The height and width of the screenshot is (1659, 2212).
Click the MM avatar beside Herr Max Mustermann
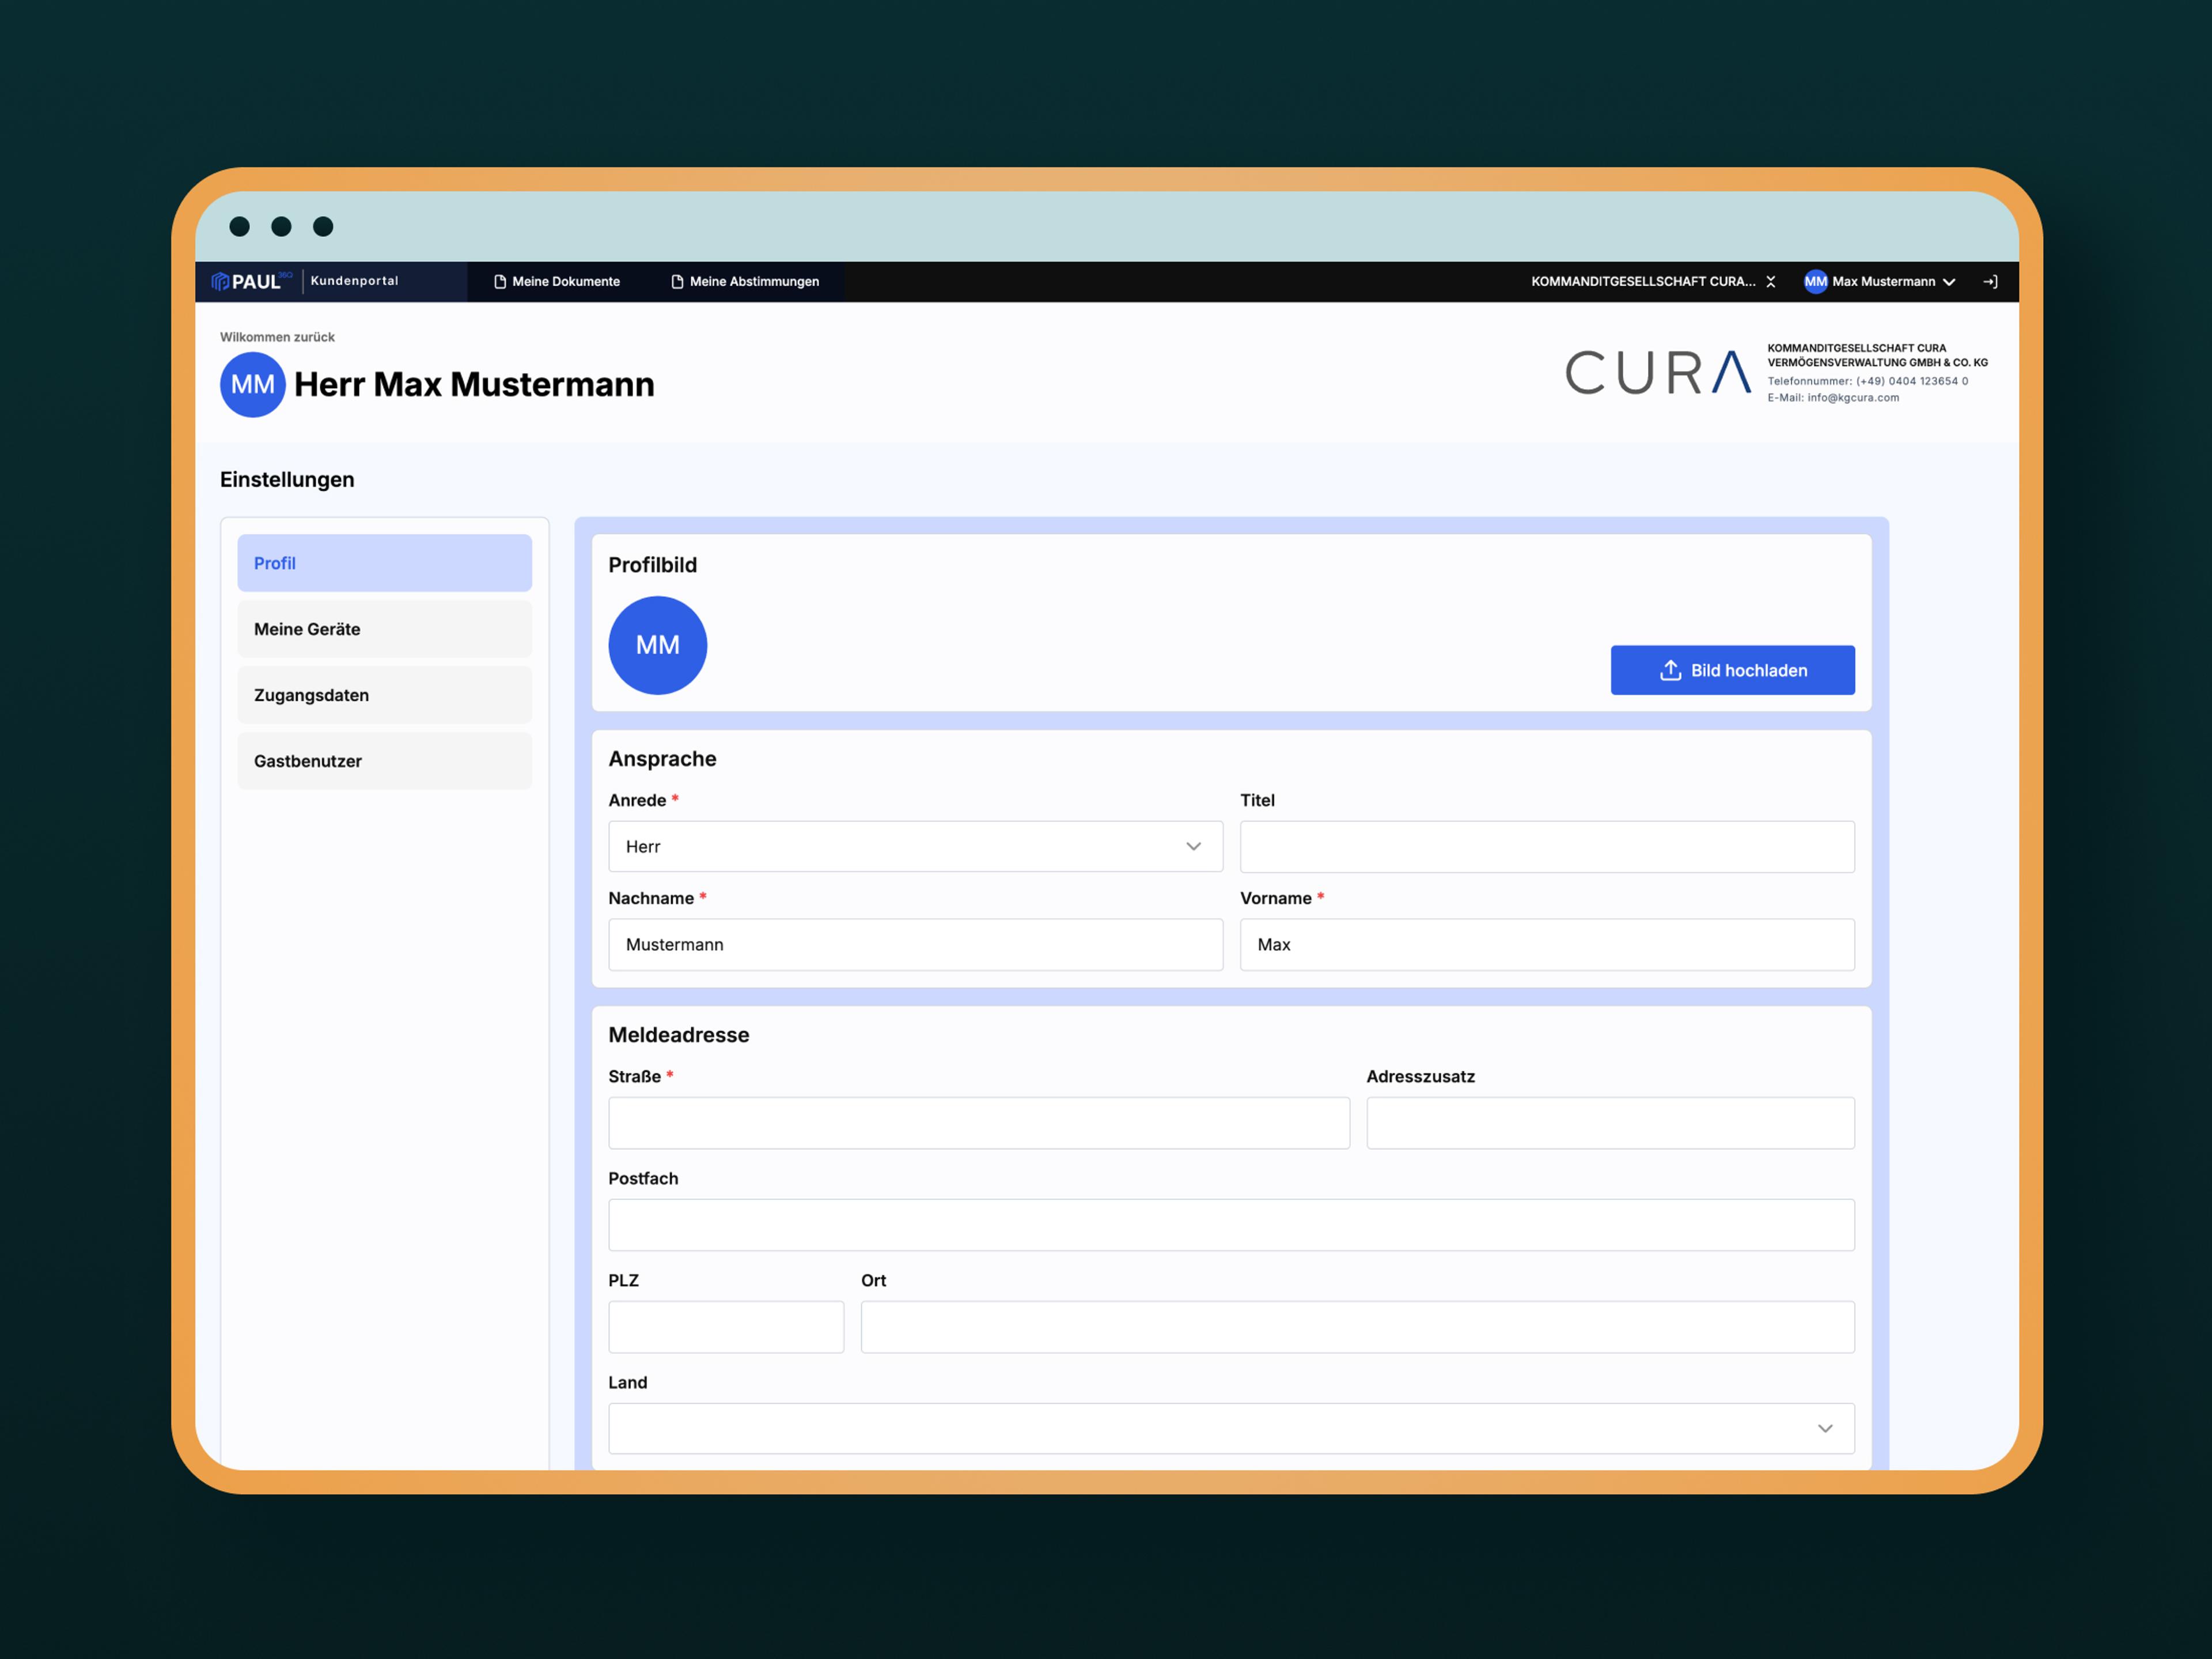click(252, 385)
